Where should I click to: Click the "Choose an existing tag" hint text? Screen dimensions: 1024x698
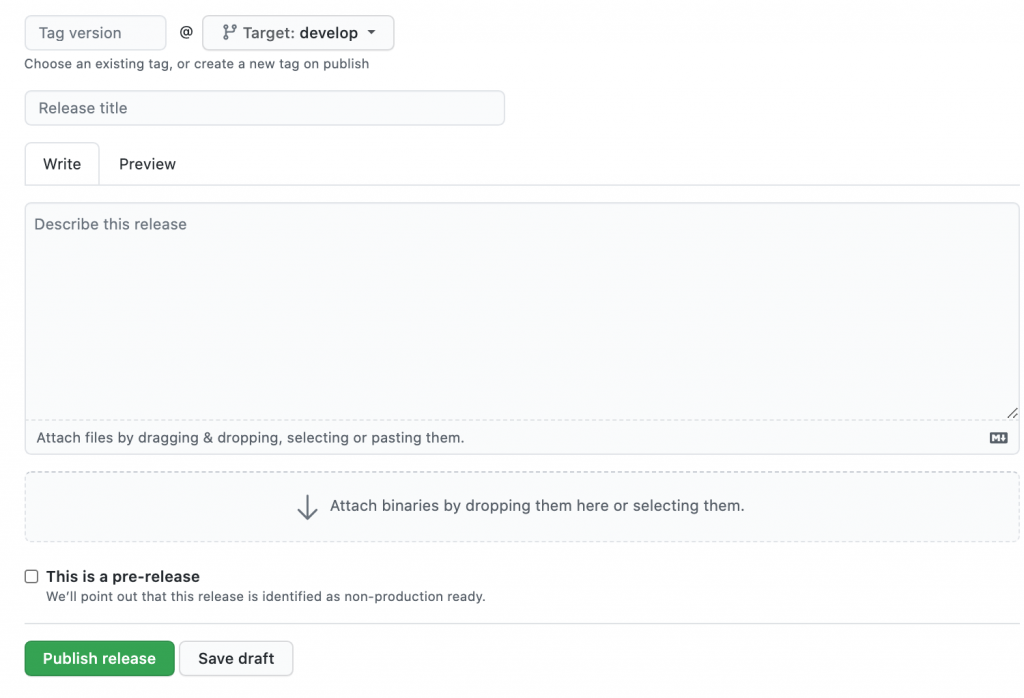tap(197, 64)
